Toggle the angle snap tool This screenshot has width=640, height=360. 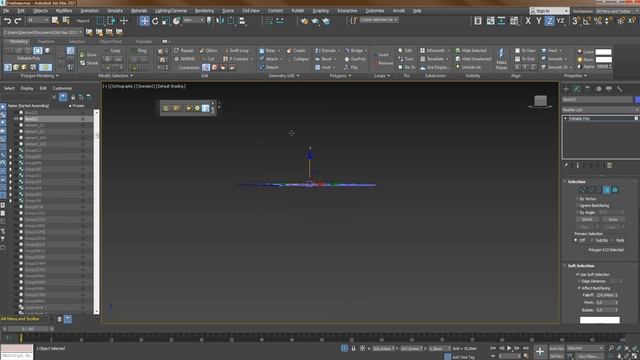[x=587, y=21]
